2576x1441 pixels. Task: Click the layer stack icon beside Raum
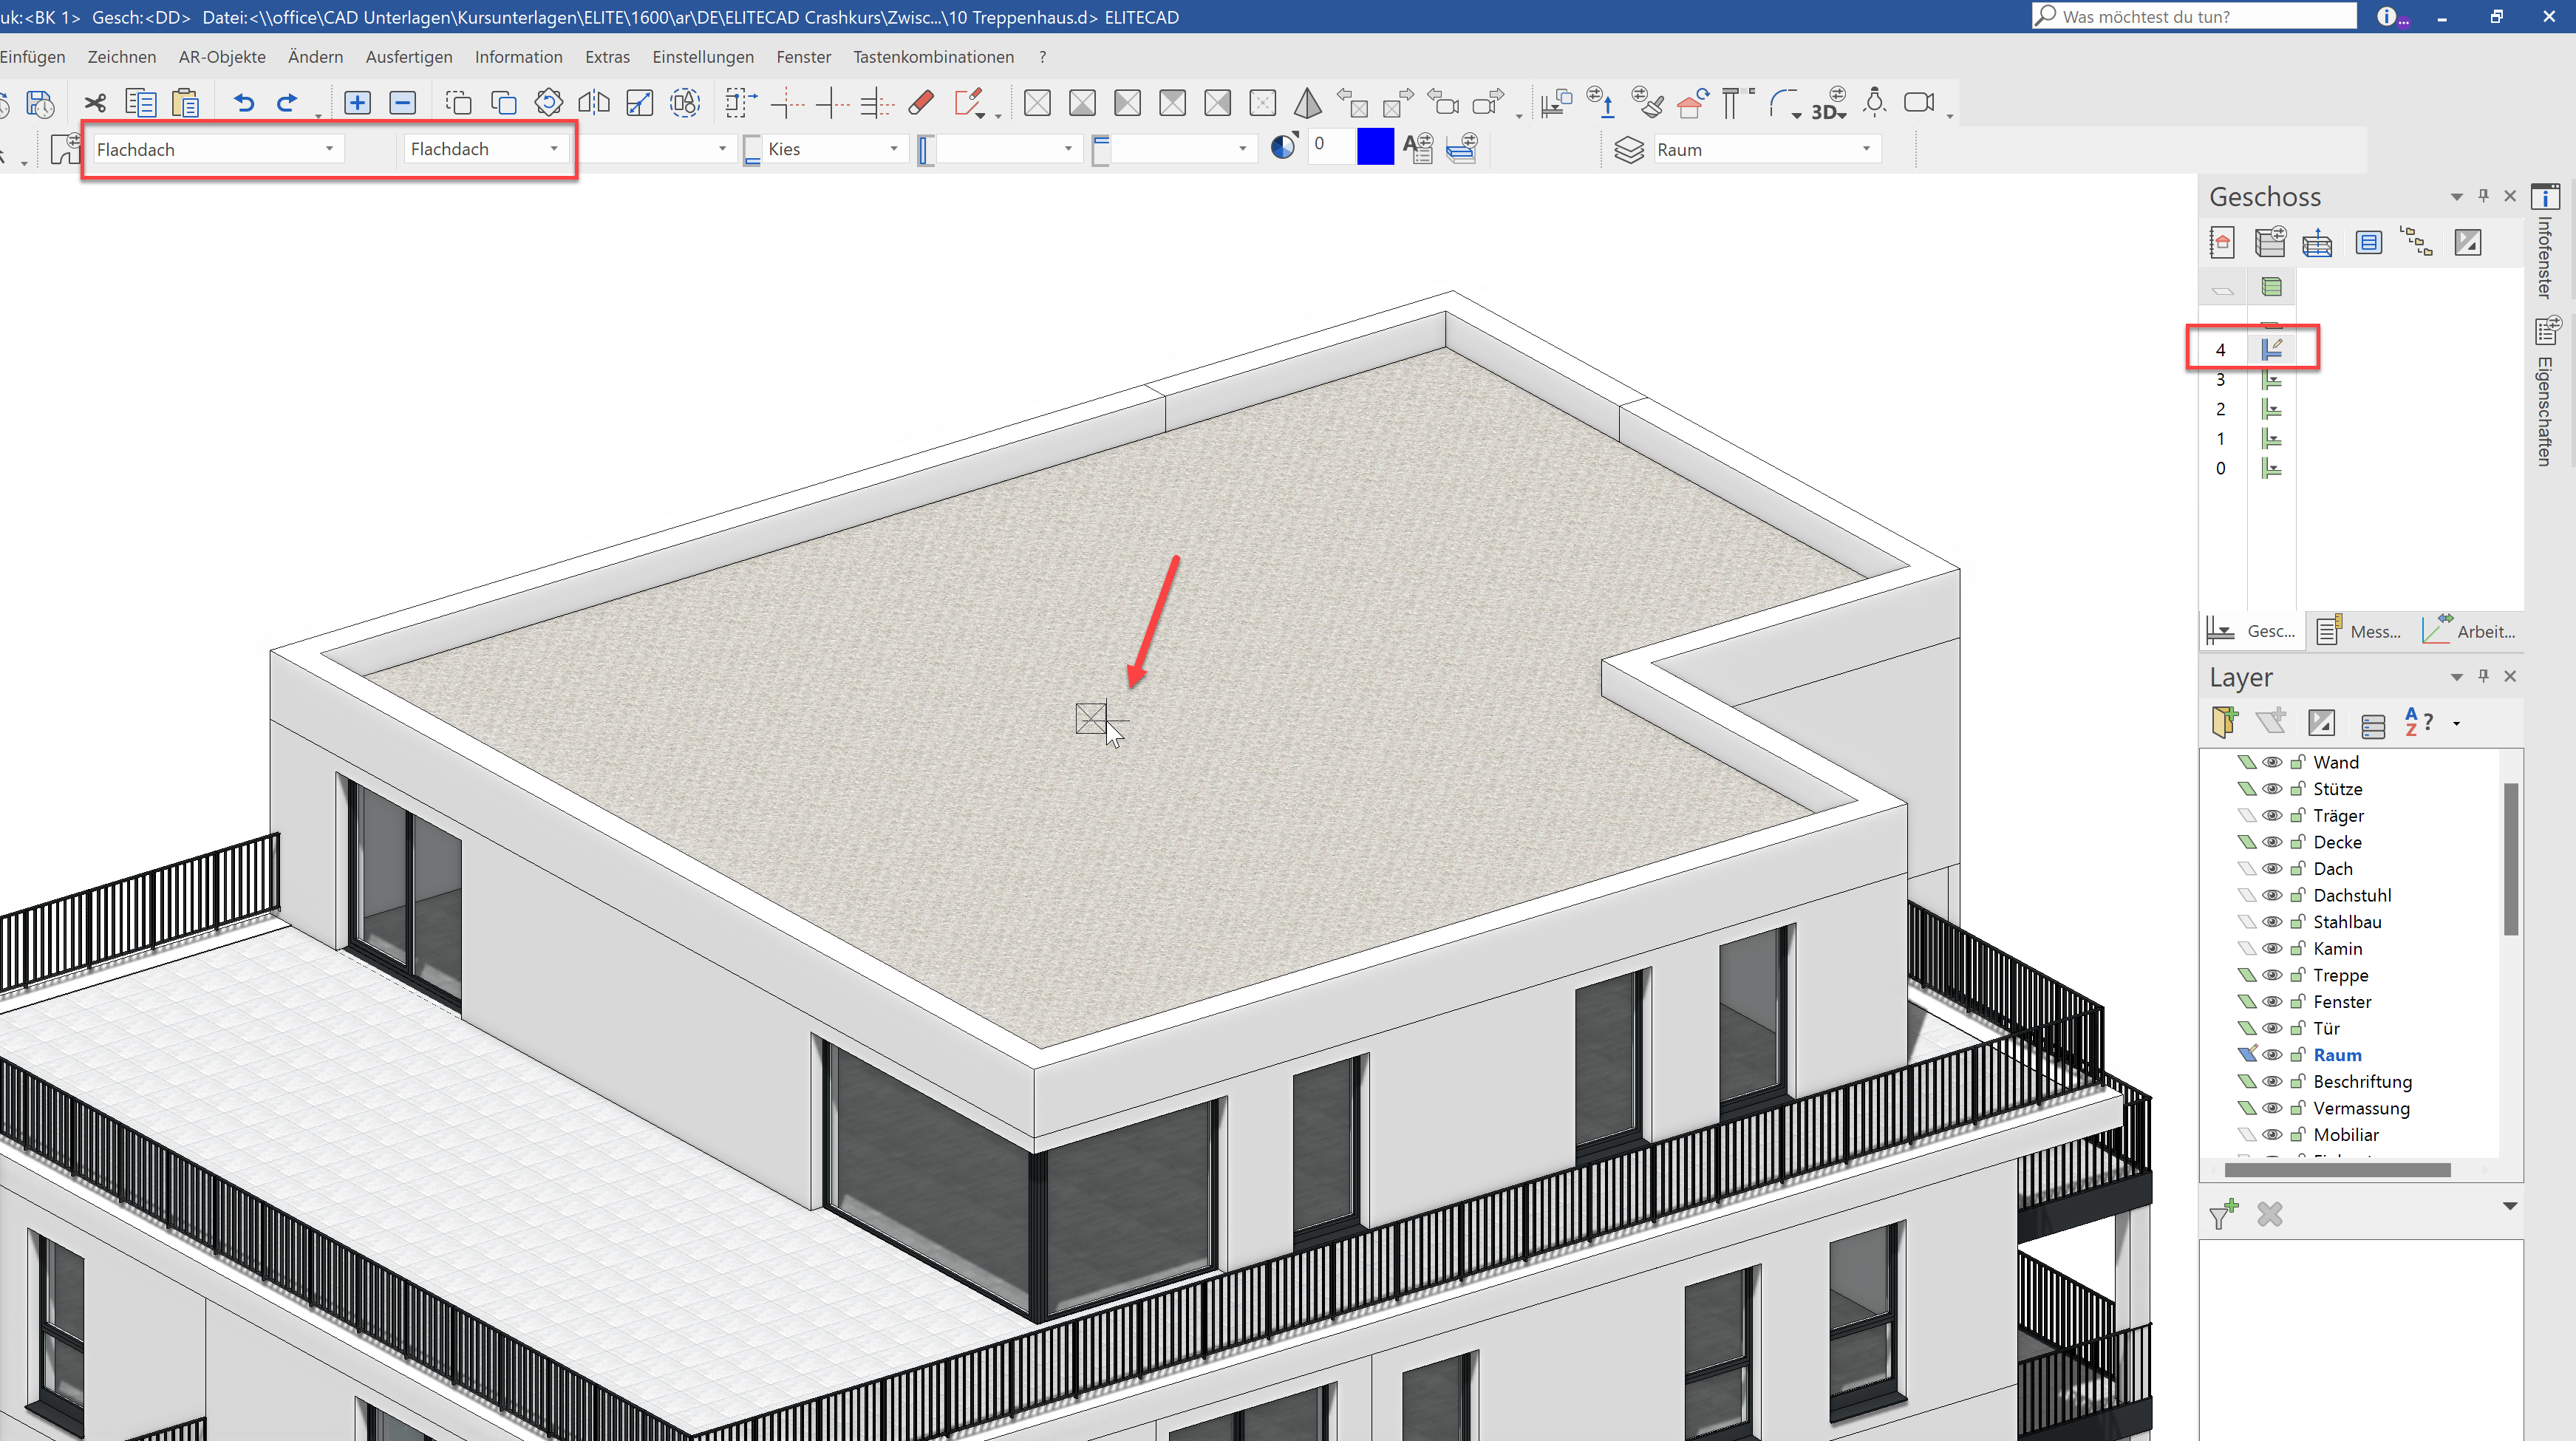[1629, 150]
